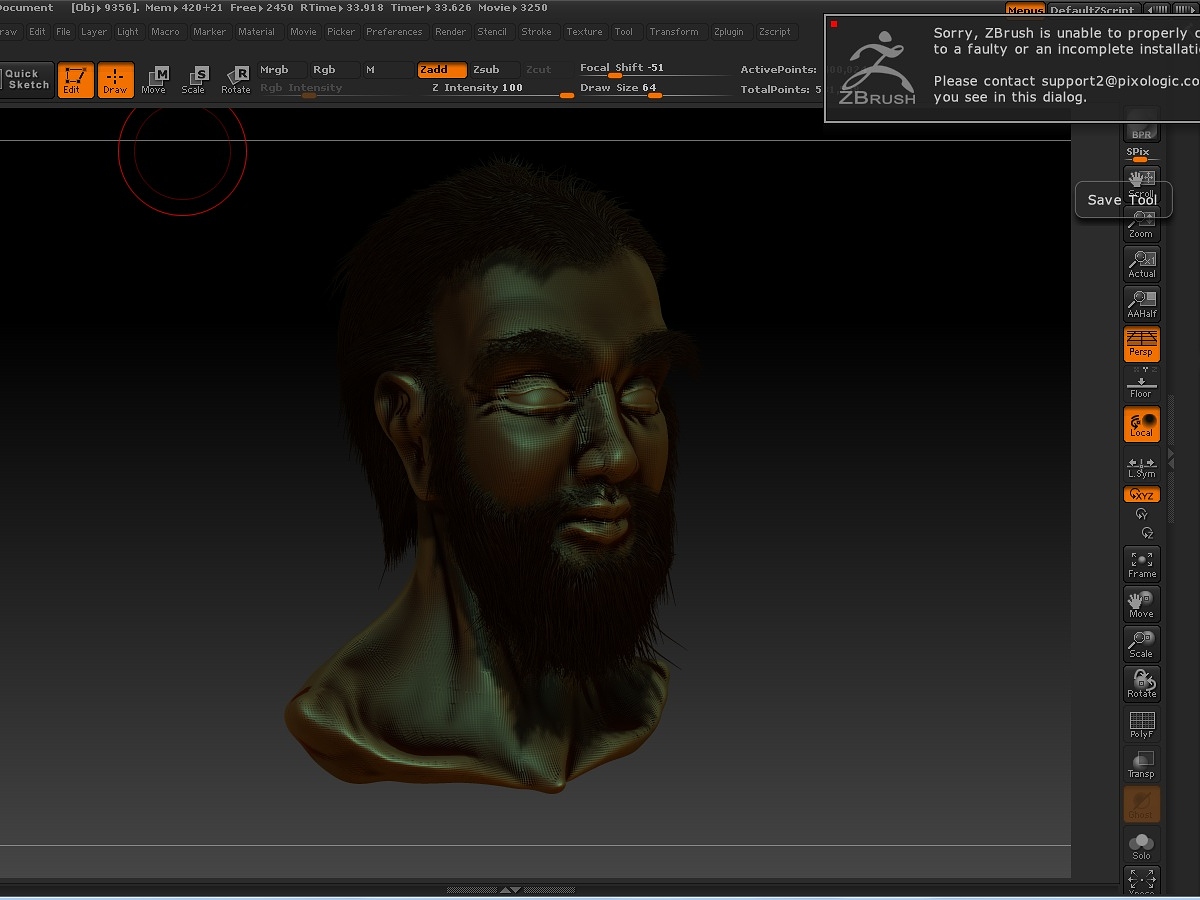This screenshot has width=1200, height=900.
Task: Open the Texture menu
Action: point(584,32)
